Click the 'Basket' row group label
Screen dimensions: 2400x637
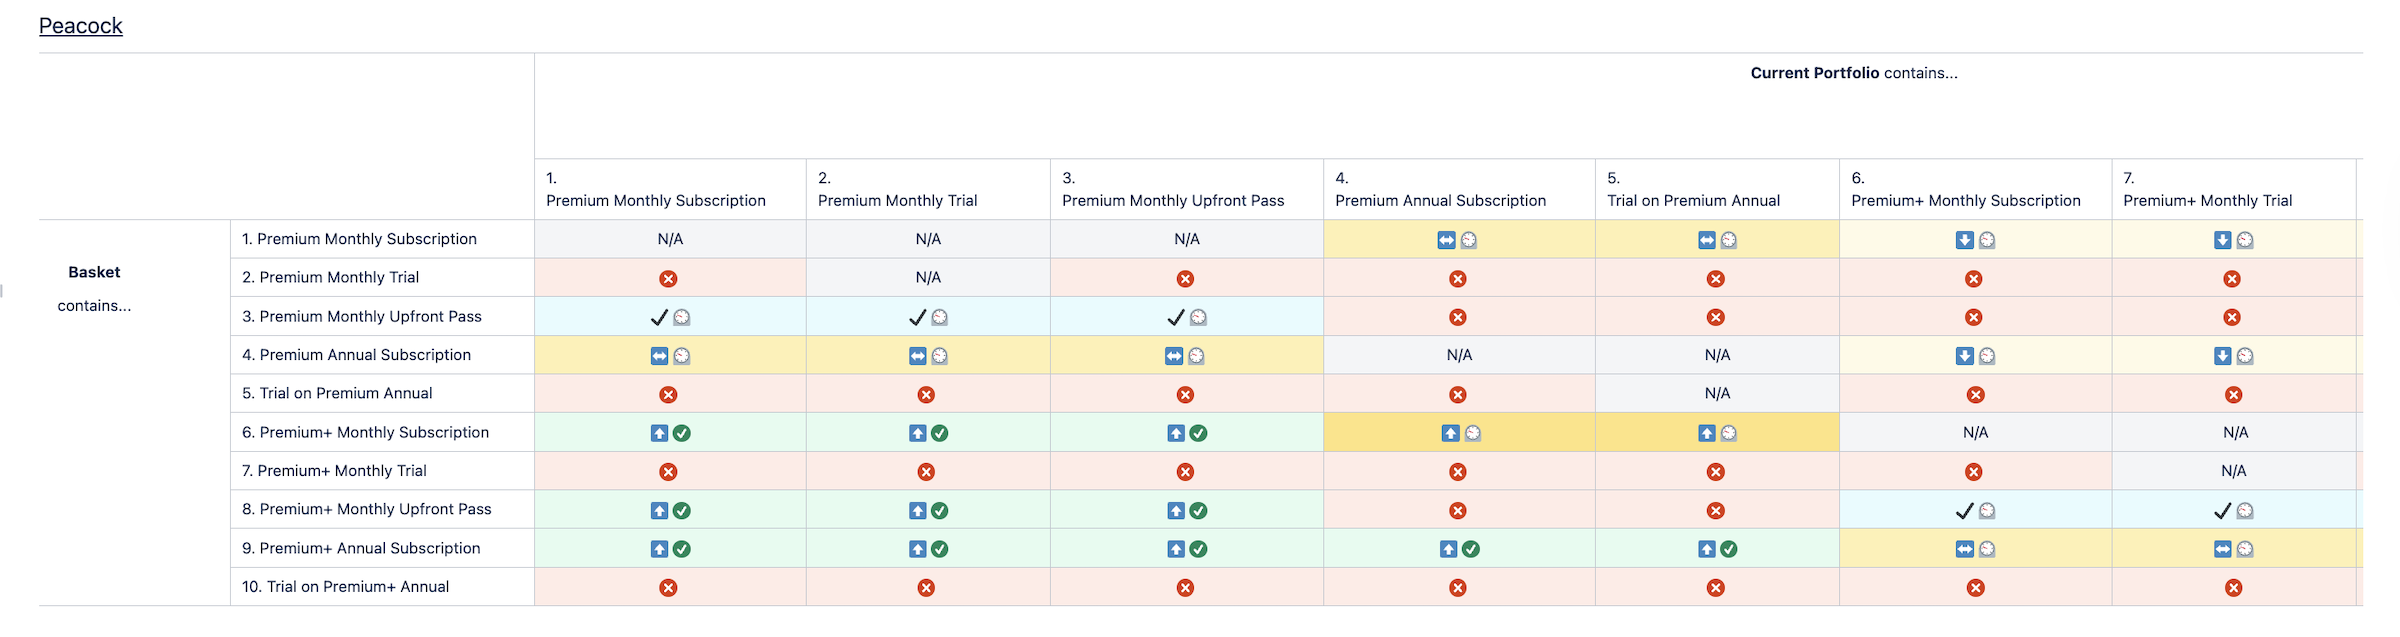tap(94, 272)
